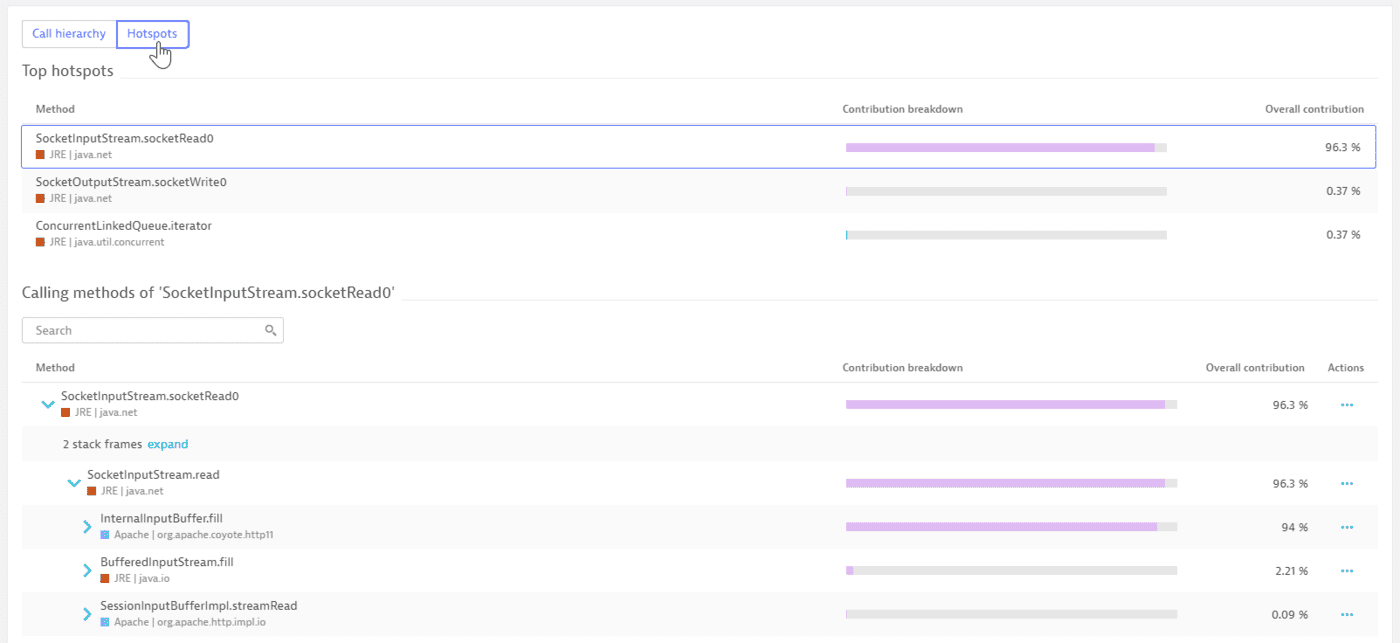Open actions menu for SocketInputStream.socketRead0

pos(1346,404)
